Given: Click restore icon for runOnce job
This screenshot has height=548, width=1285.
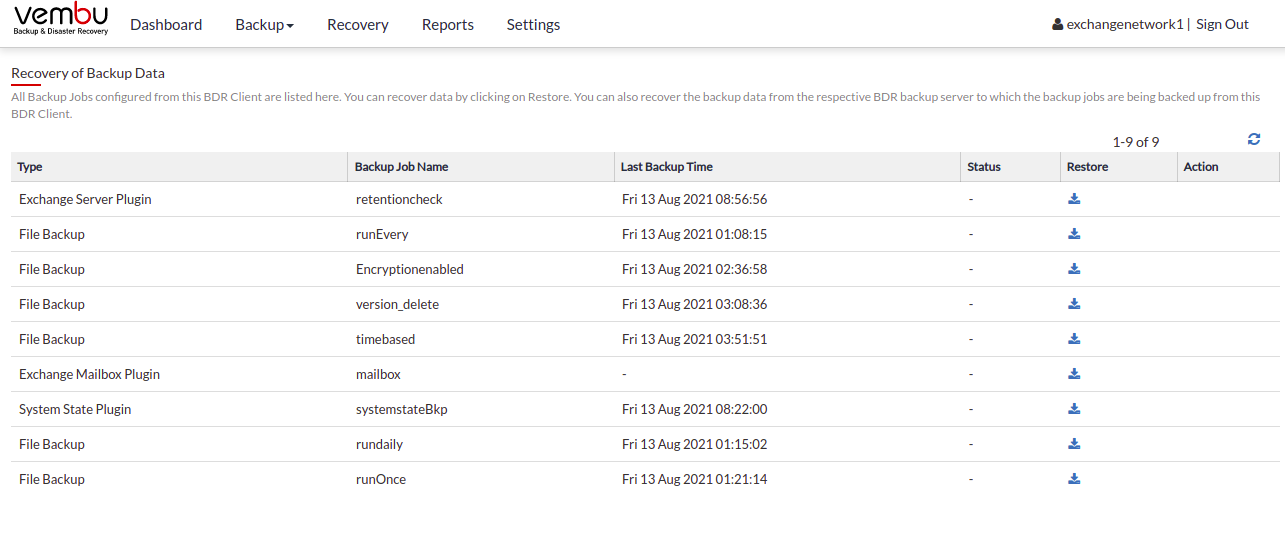Looking at the screenshot, I should [1074, 479].
